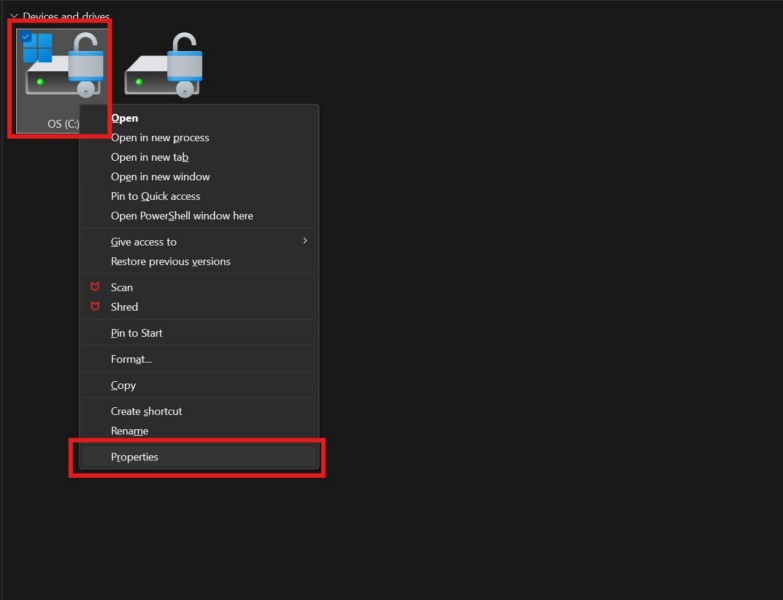Choose Open in new tab
The image size is (783, 600).
(199, 157)
